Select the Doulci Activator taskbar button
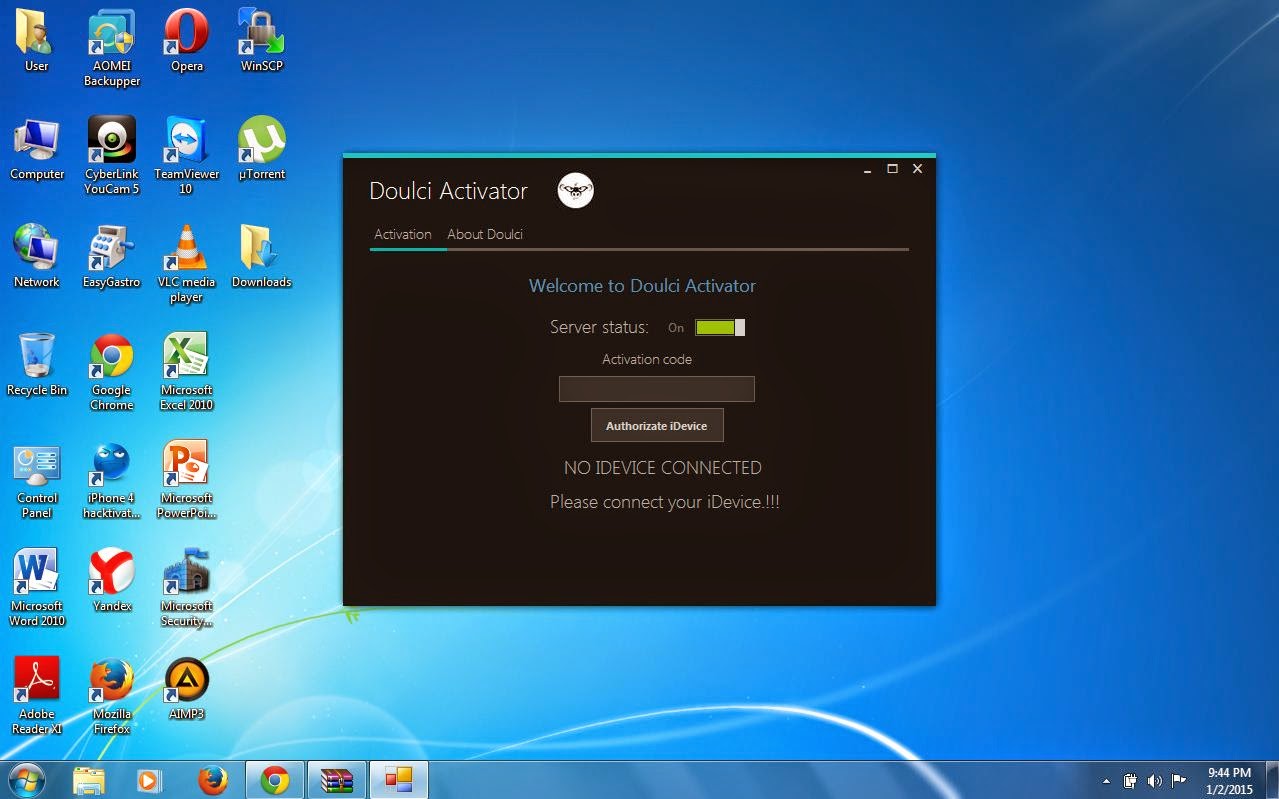The image size is (1279, 799). [399, 780]
